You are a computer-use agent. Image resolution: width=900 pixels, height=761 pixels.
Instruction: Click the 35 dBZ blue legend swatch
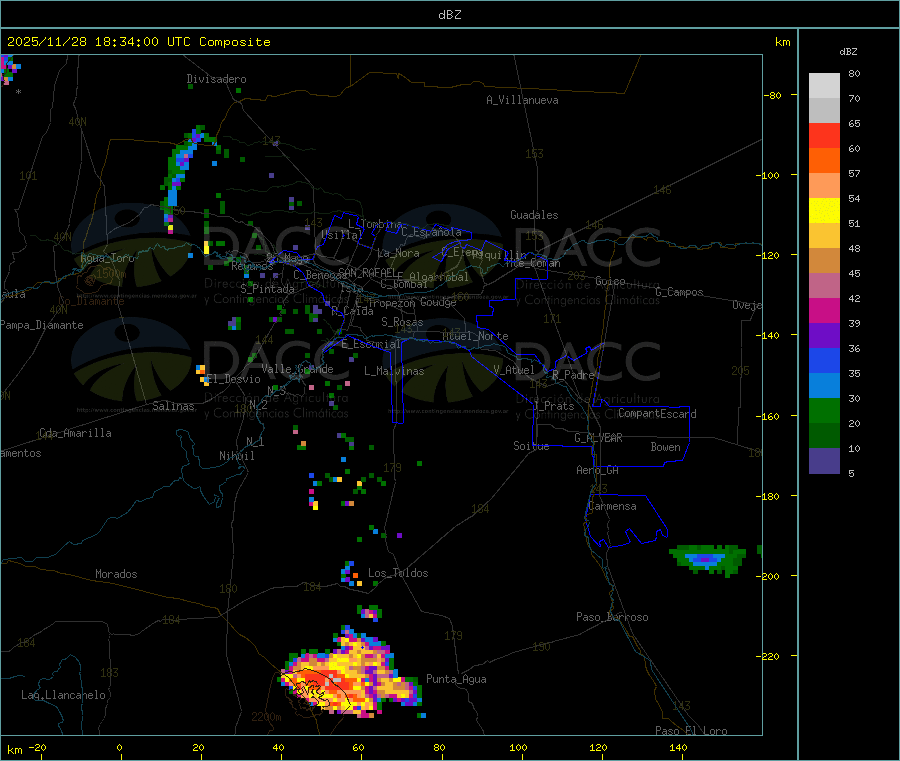pos(824,386)
